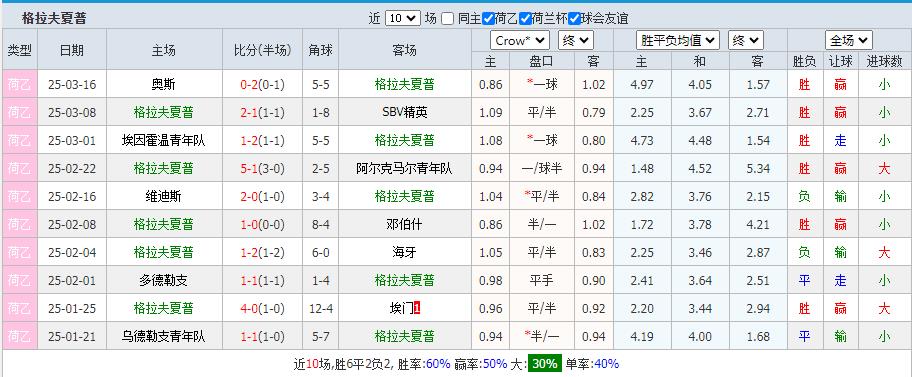Click the home odds value 4.97
912x377 pixels.
pyautogui.click(x=642, y=85)
